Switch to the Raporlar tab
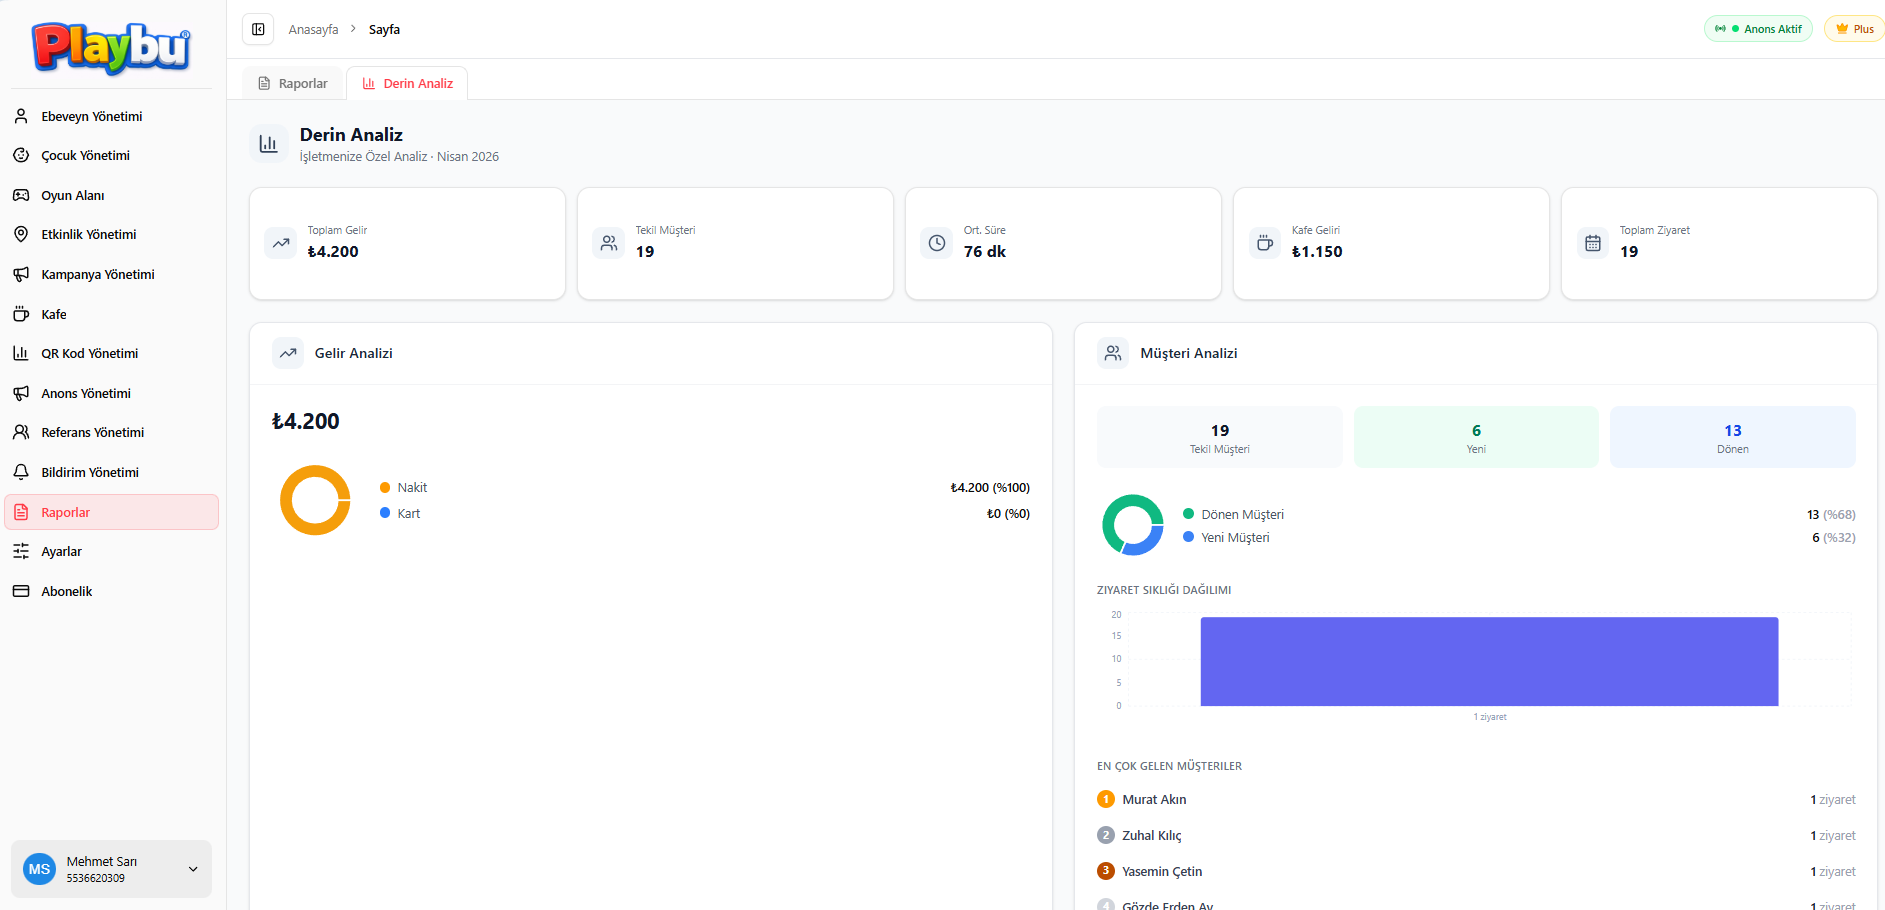 tap(293, 84)
